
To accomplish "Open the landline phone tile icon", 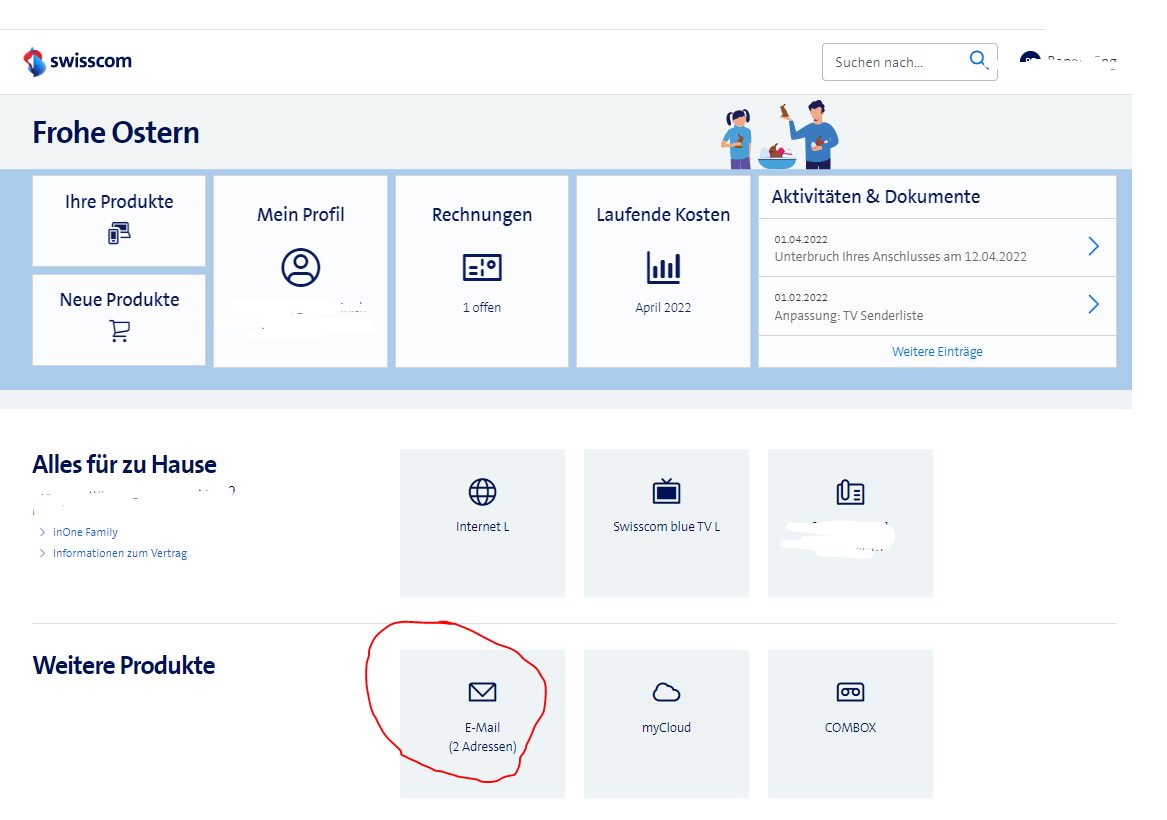I will pyautogui.click(x=850, y=492).
